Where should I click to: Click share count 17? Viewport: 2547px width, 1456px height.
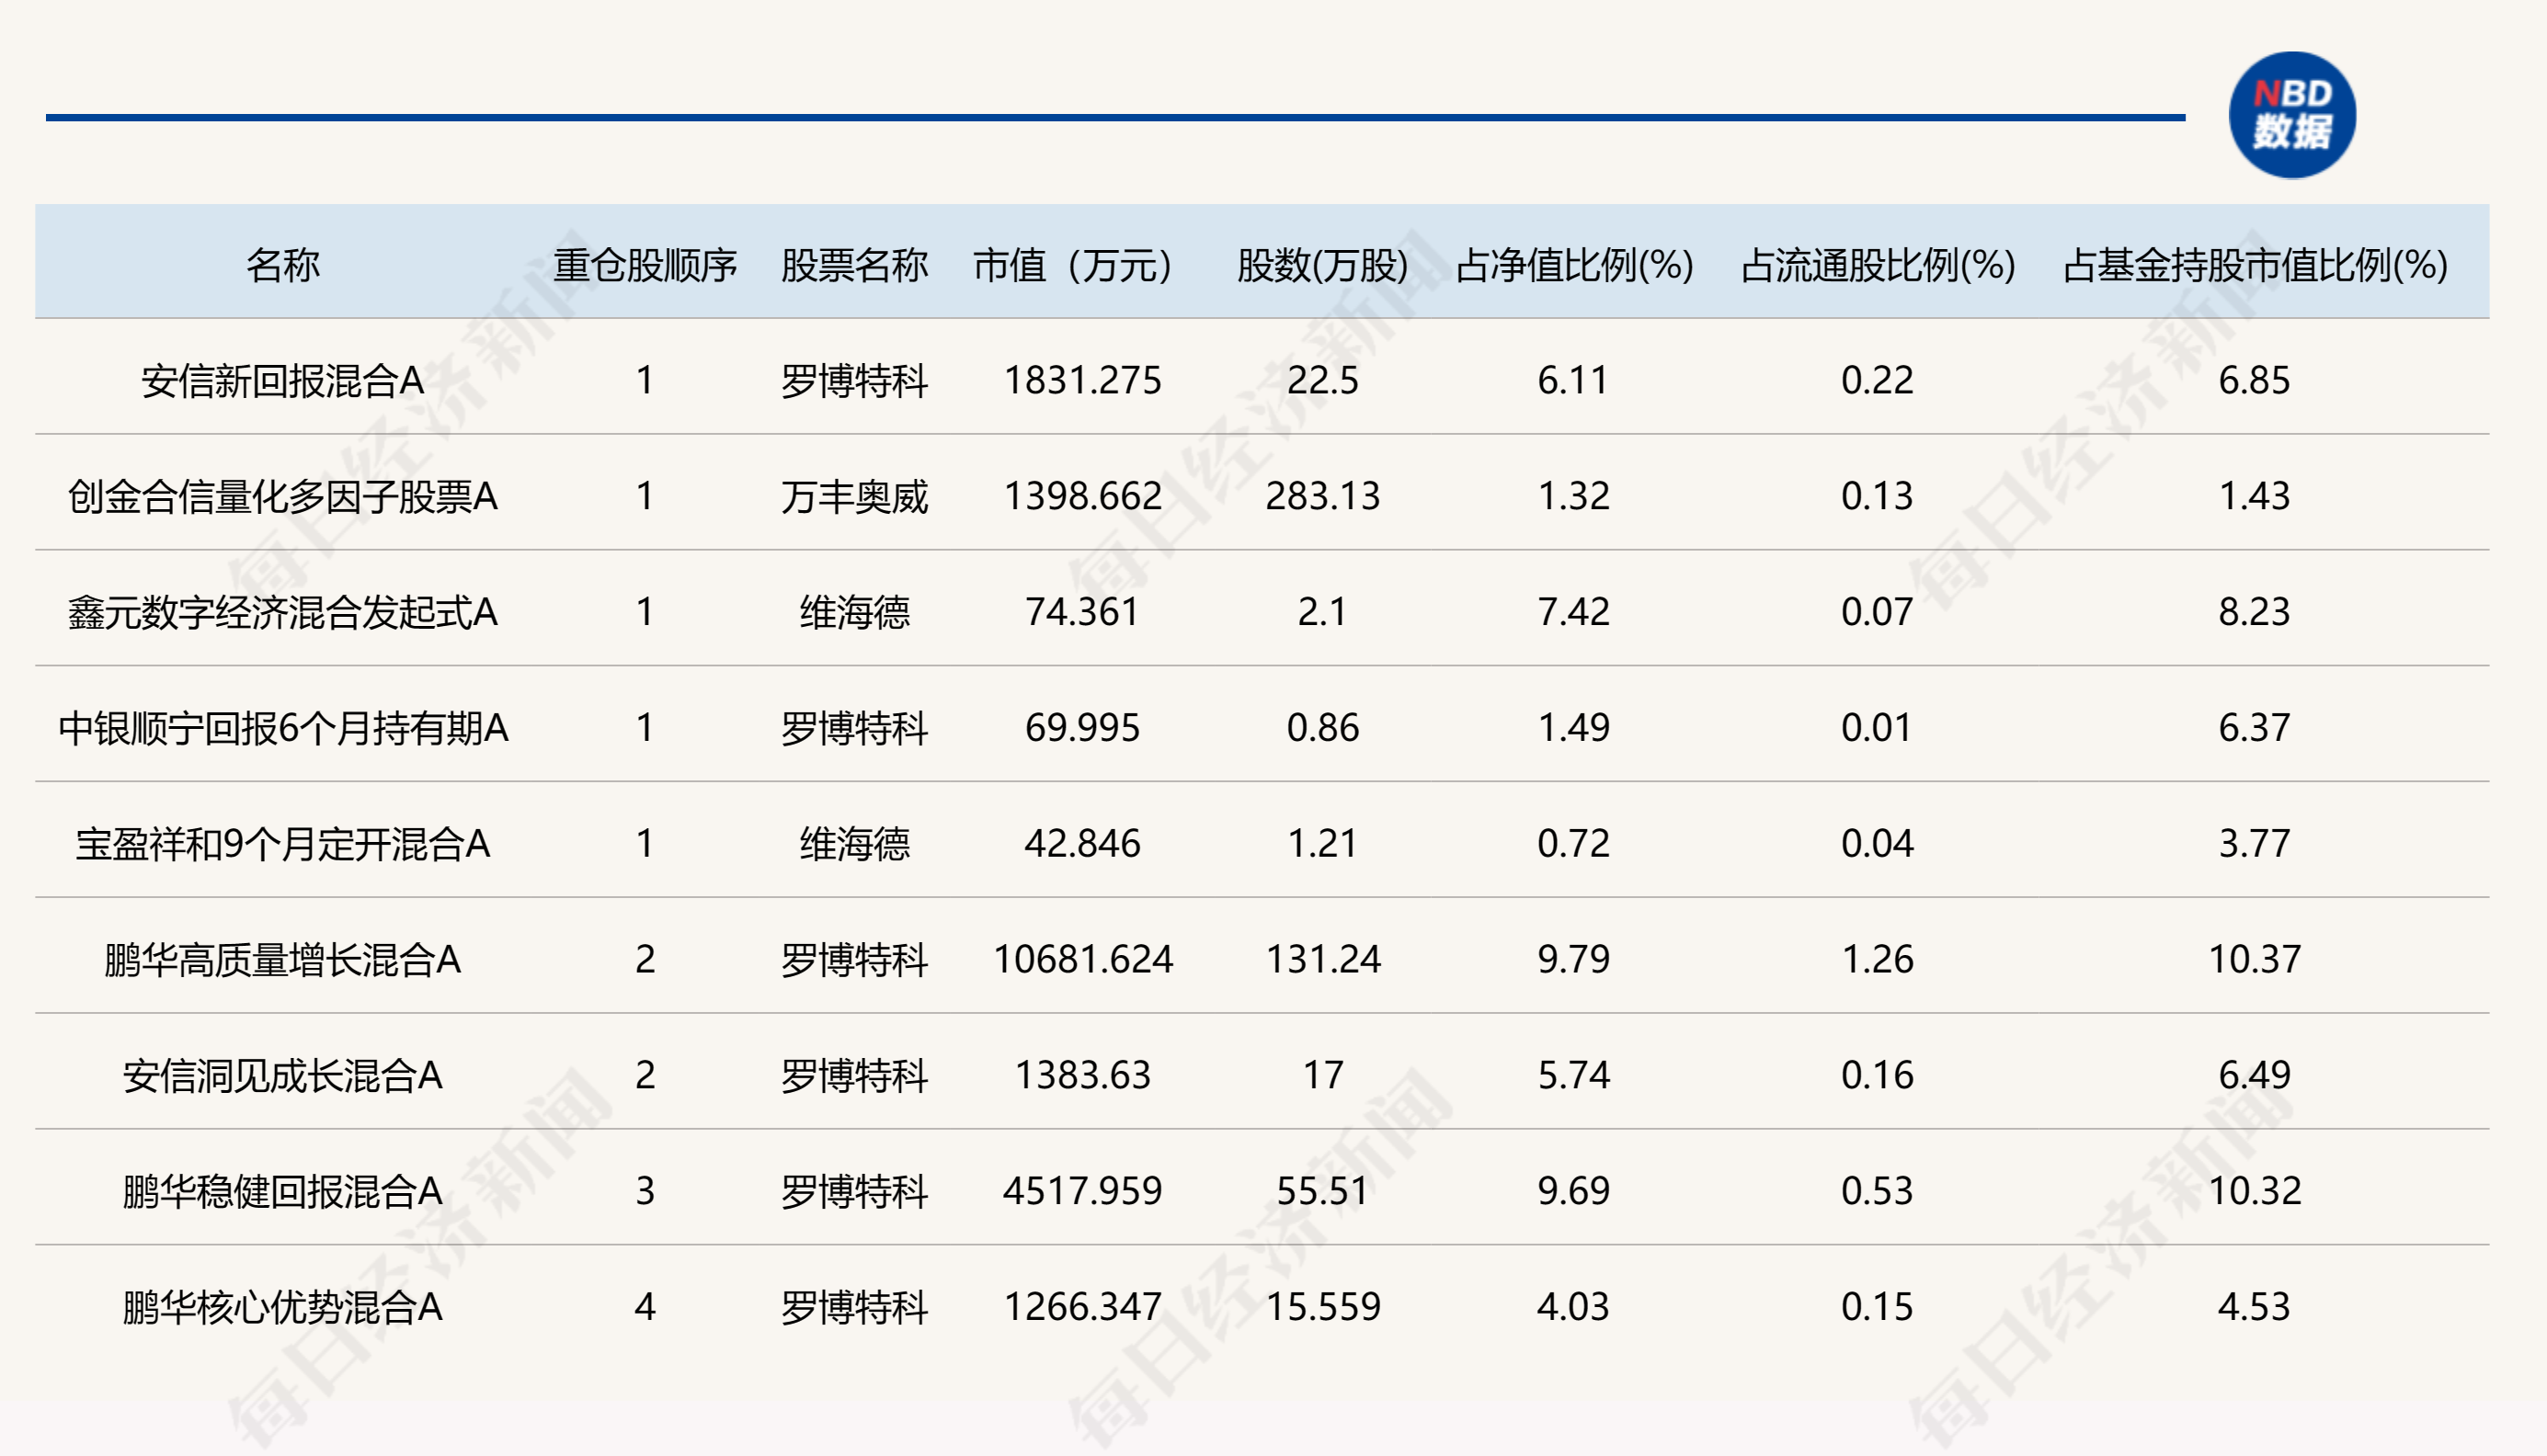1323,1075
